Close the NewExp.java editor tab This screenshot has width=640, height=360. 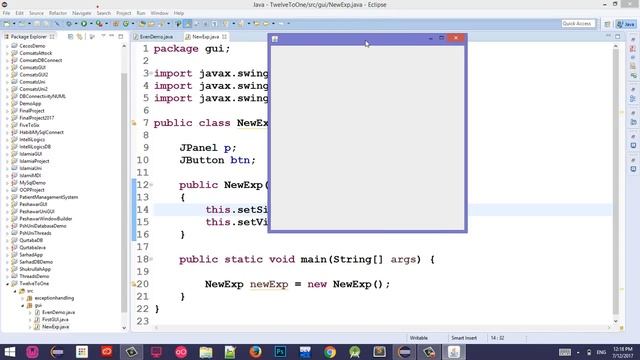[224, 37]
